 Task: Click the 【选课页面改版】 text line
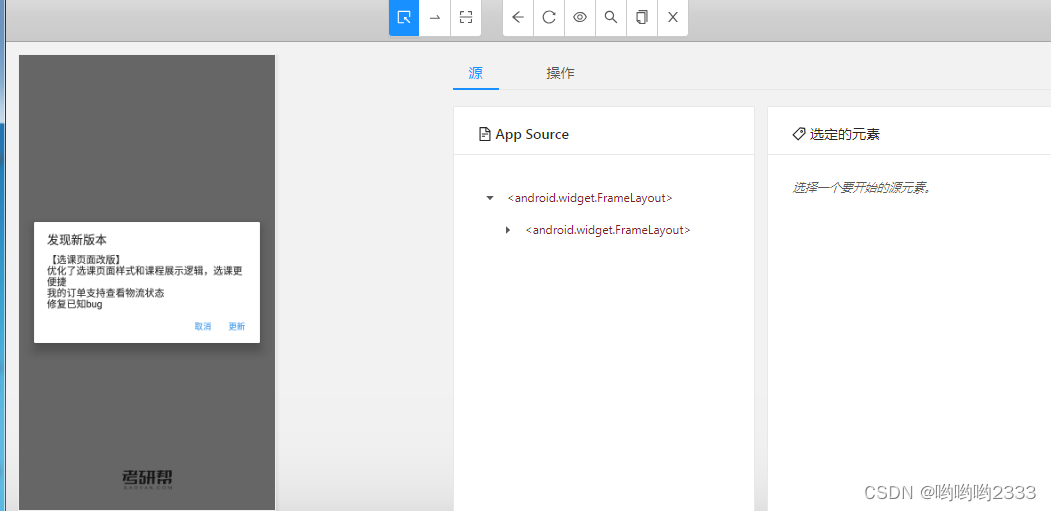click(x=84, y=260)
